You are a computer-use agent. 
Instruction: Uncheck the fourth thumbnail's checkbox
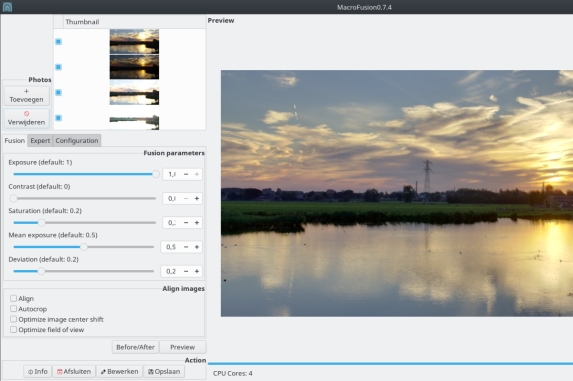(58, 118)
